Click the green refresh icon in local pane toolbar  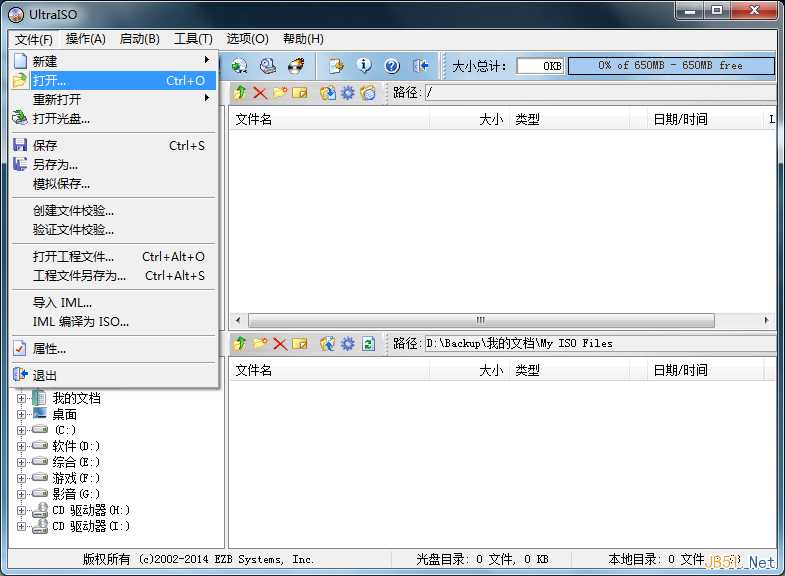(368, 343)
